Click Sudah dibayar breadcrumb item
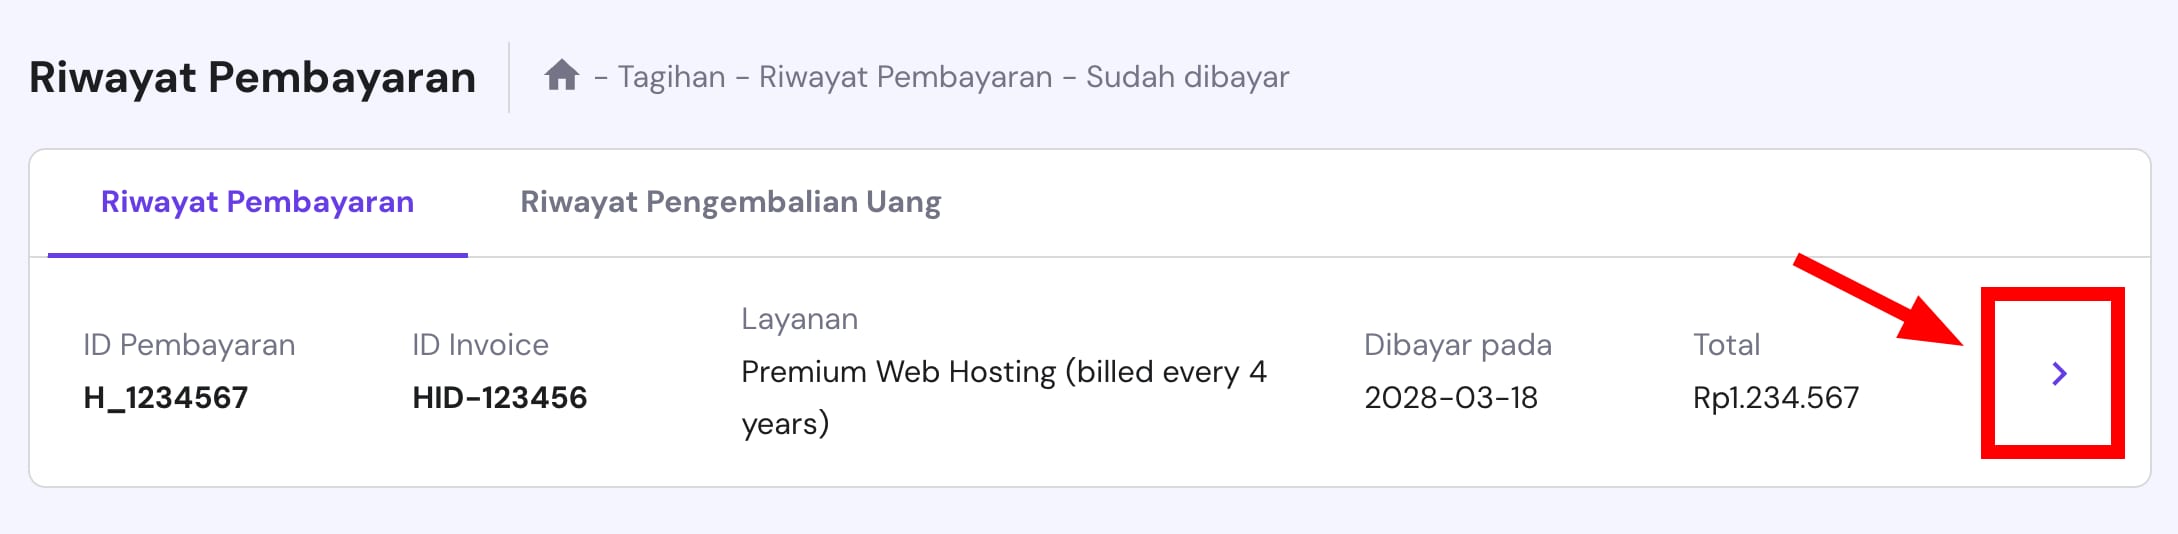Viewport: 2178px width, 534px height. coord(1187,77)
